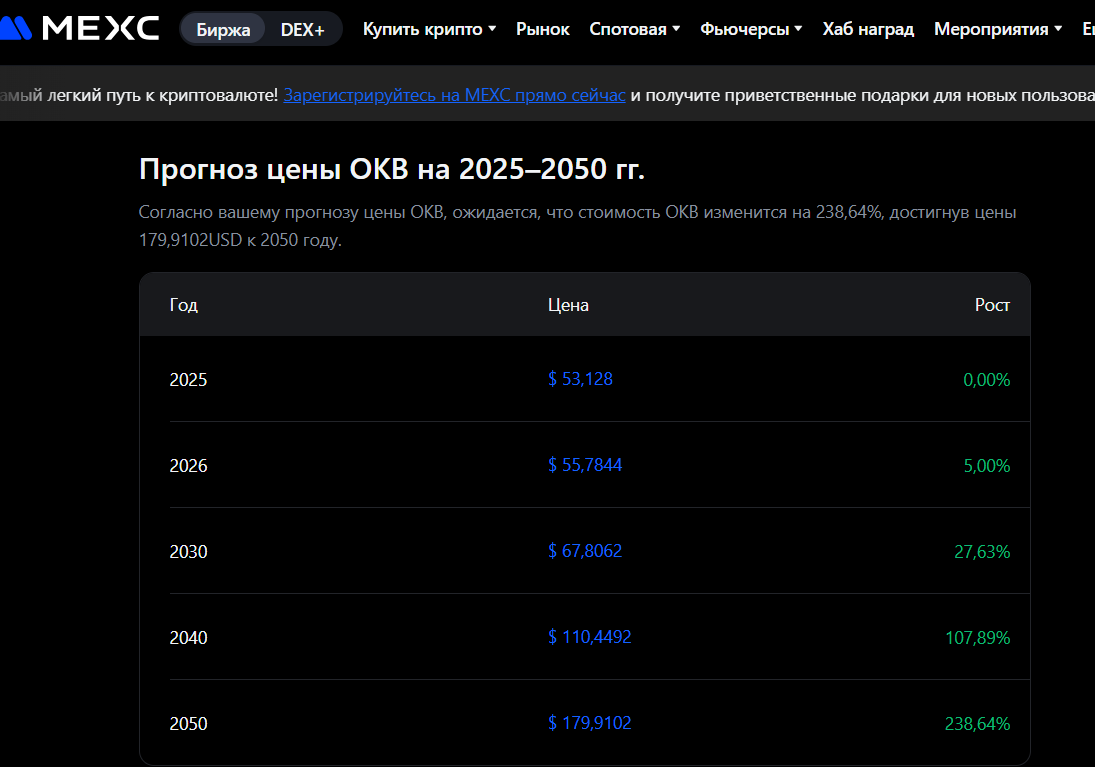
Task: Click the 5,00% growth value
Action: (x=987, y=465)
